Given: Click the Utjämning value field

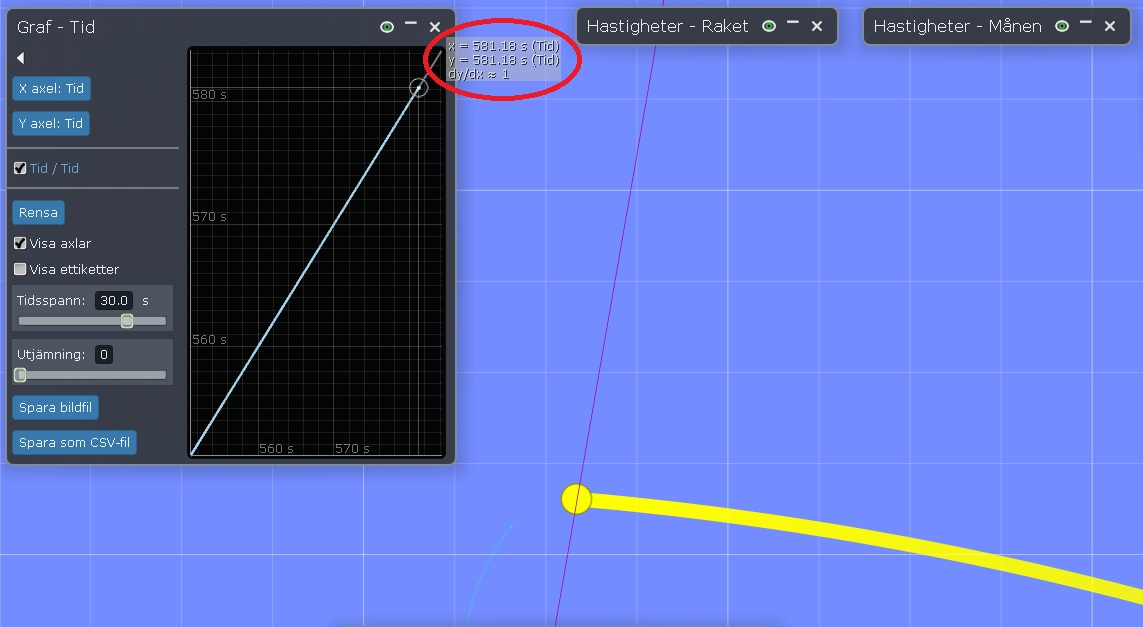Looking at the screenshot, I should coord(105,354).
